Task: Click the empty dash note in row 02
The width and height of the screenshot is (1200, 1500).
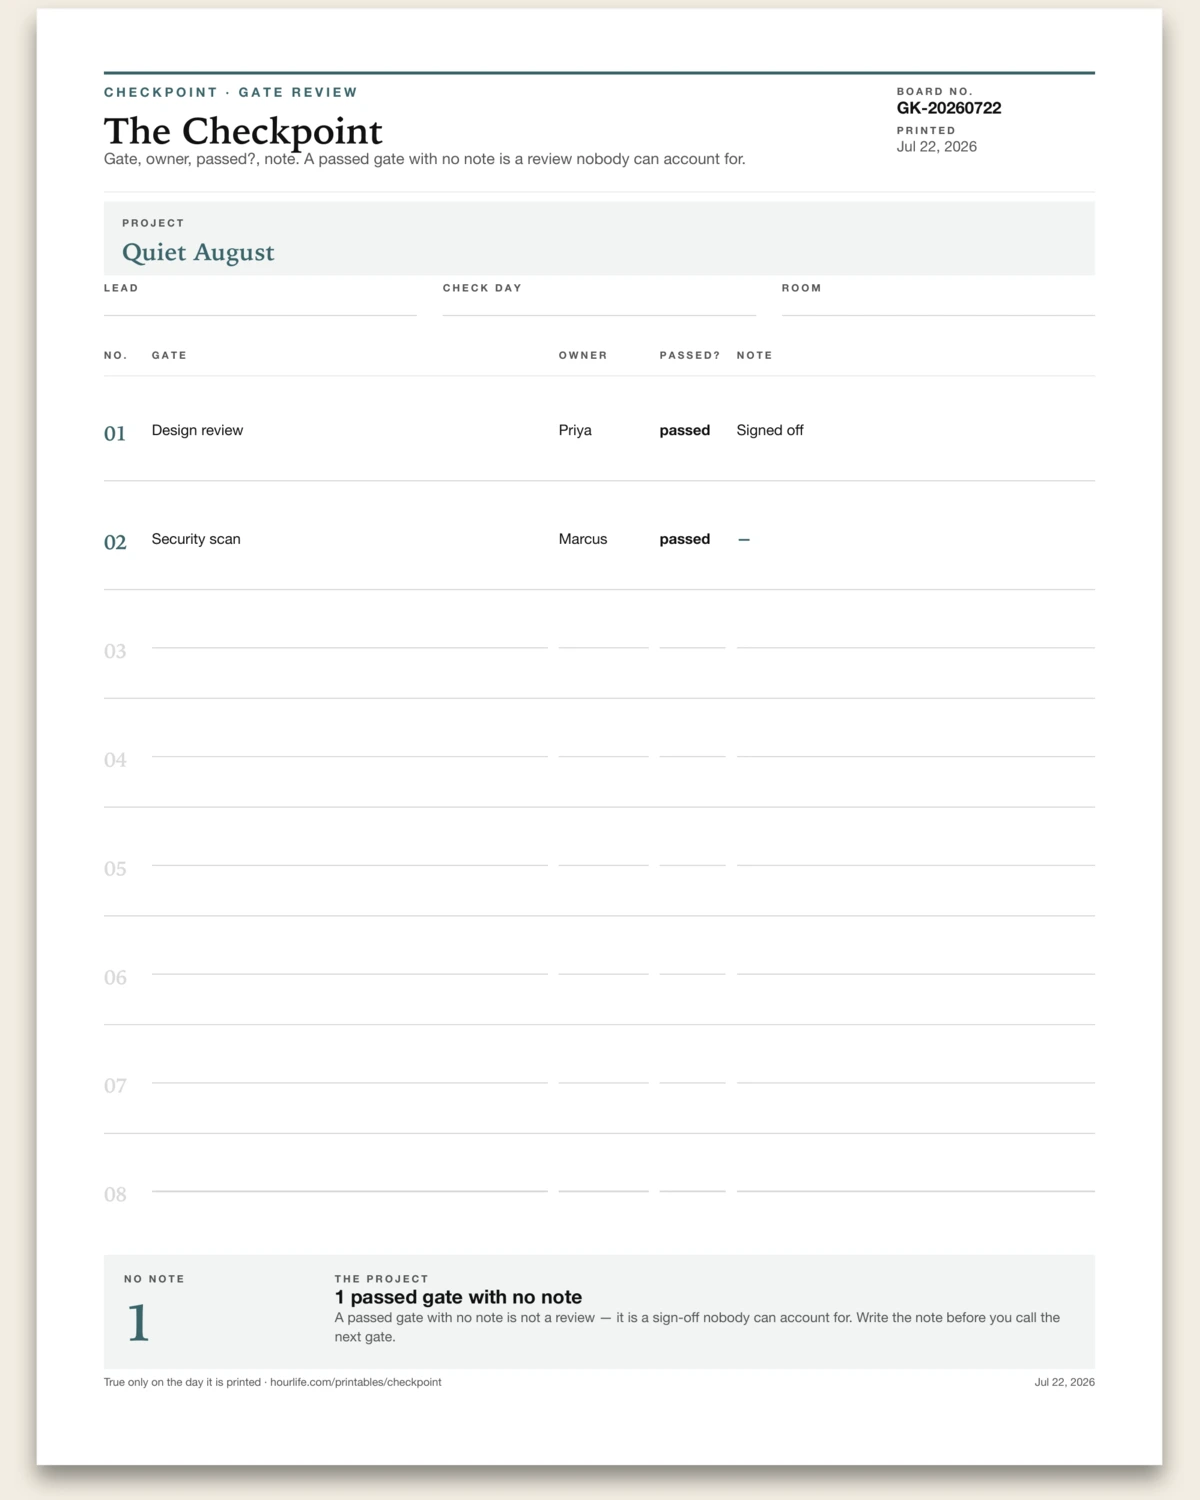Action: 744,539
